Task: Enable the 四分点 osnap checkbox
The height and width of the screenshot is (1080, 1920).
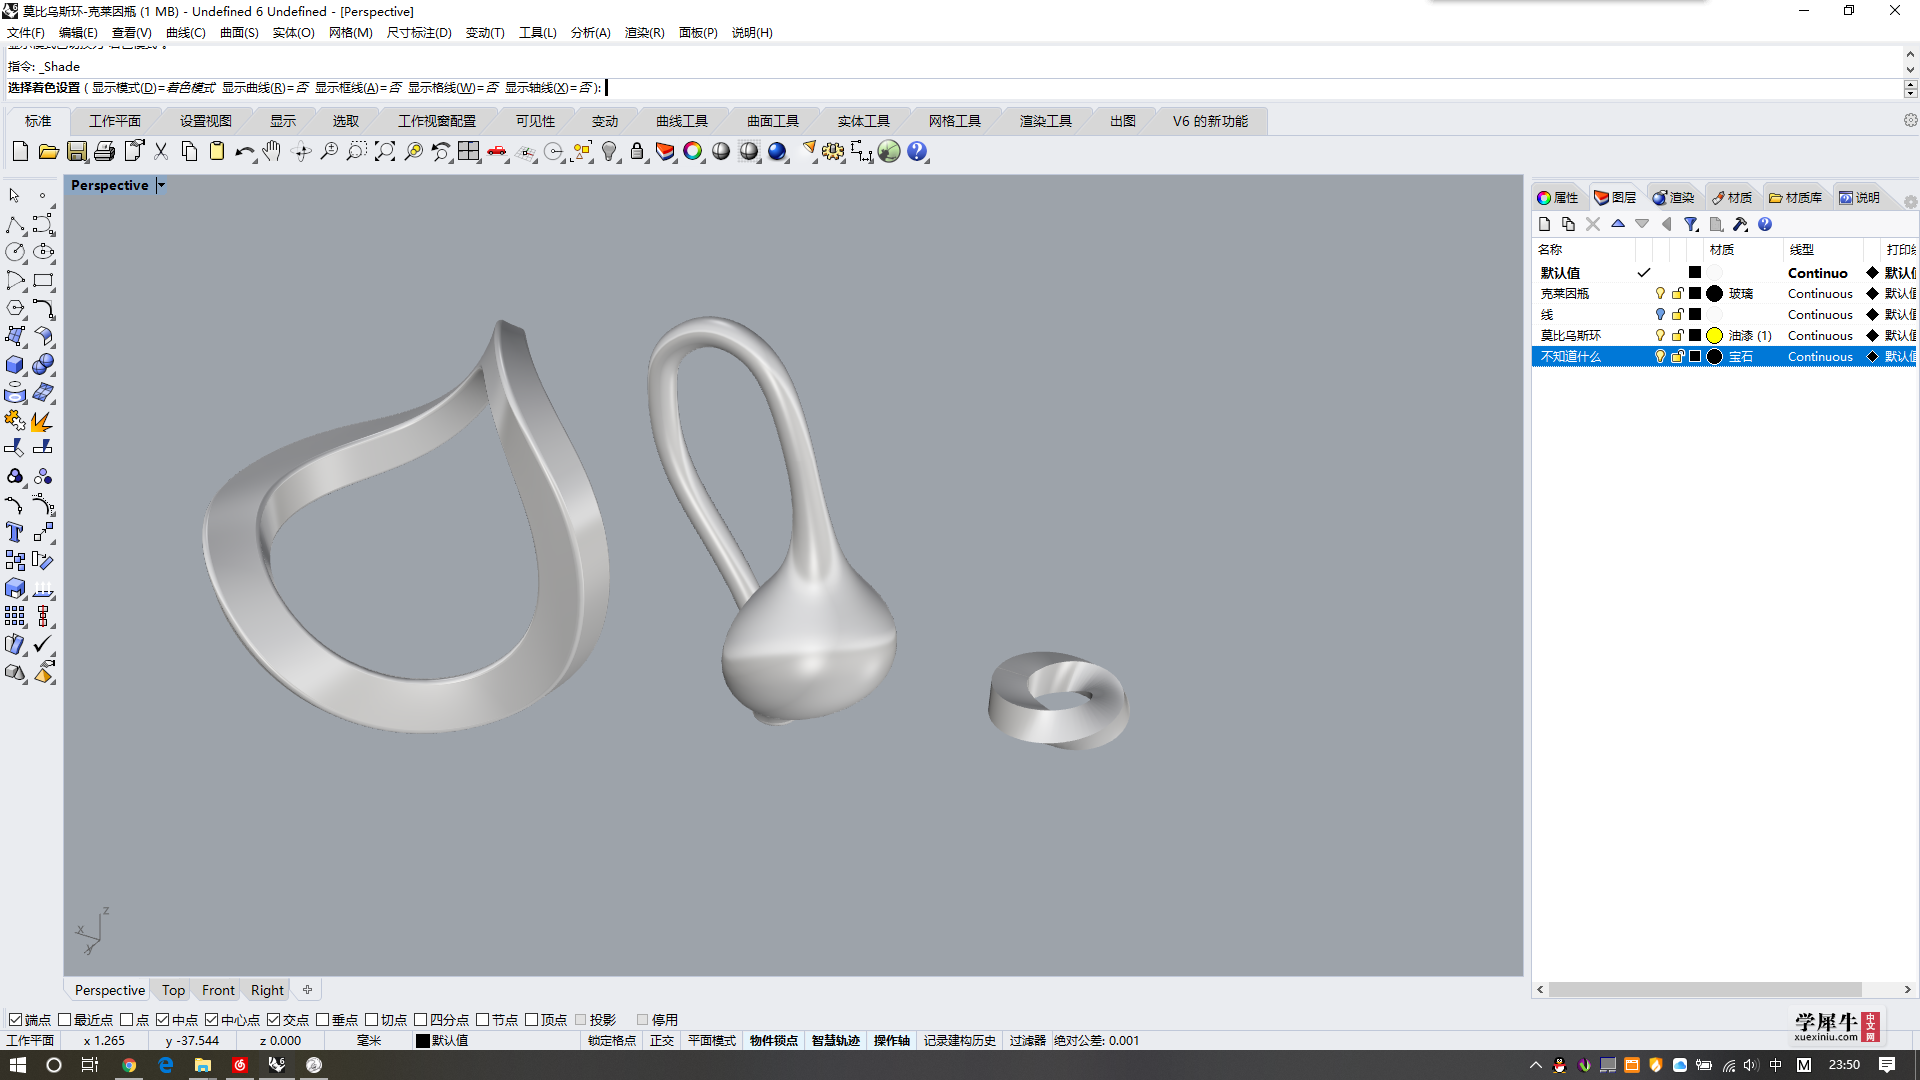Action: click(421, 1020)
